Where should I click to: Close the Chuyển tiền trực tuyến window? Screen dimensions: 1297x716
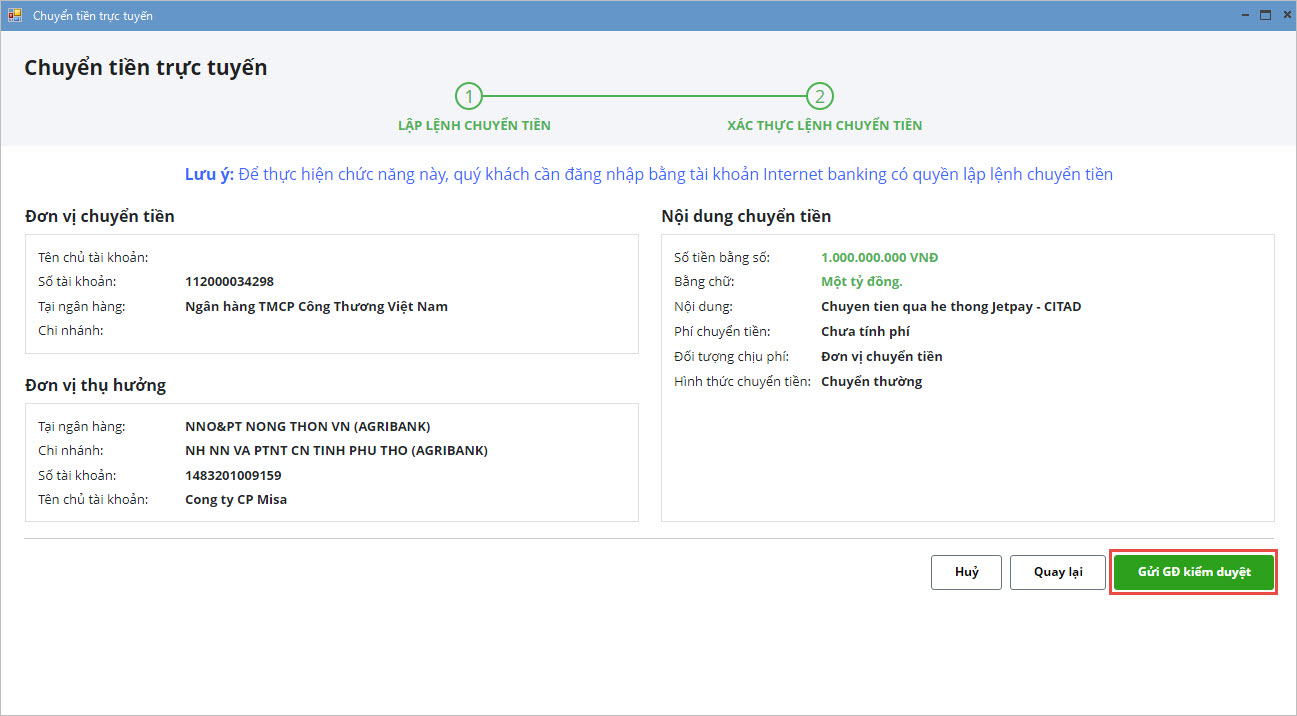[x=1284, y=15]
